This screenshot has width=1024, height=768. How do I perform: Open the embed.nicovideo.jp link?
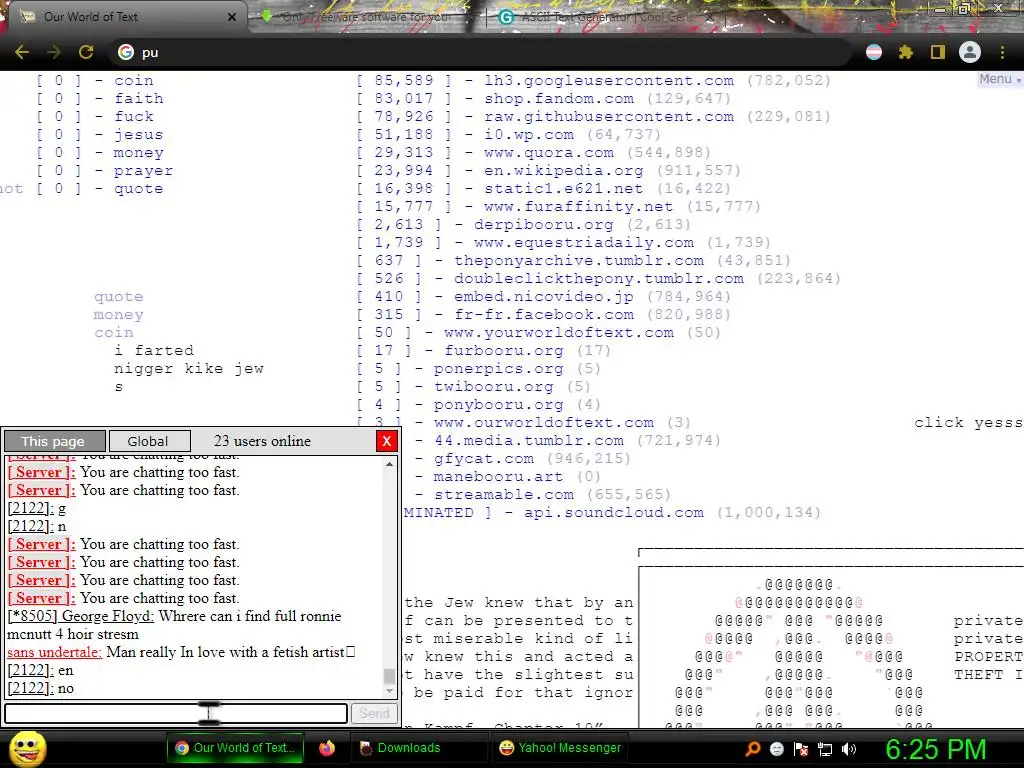543,296
